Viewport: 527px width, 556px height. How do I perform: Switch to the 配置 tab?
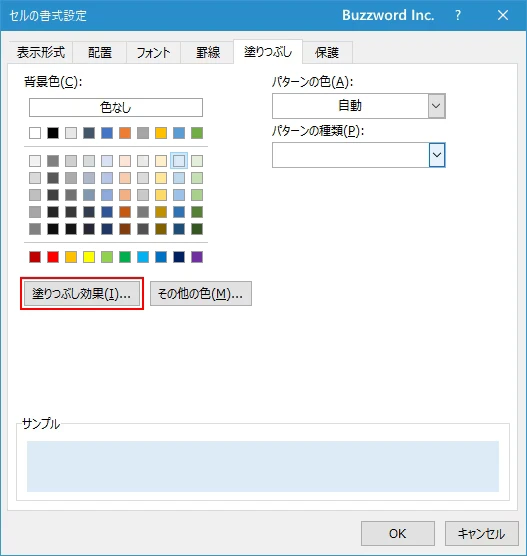coord(100,52)
